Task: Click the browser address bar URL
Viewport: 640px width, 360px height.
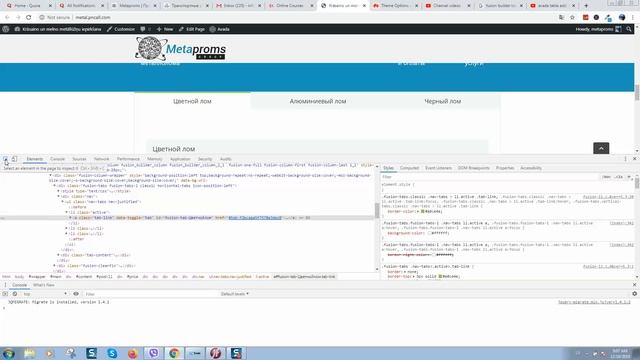Action: (93, 18)
